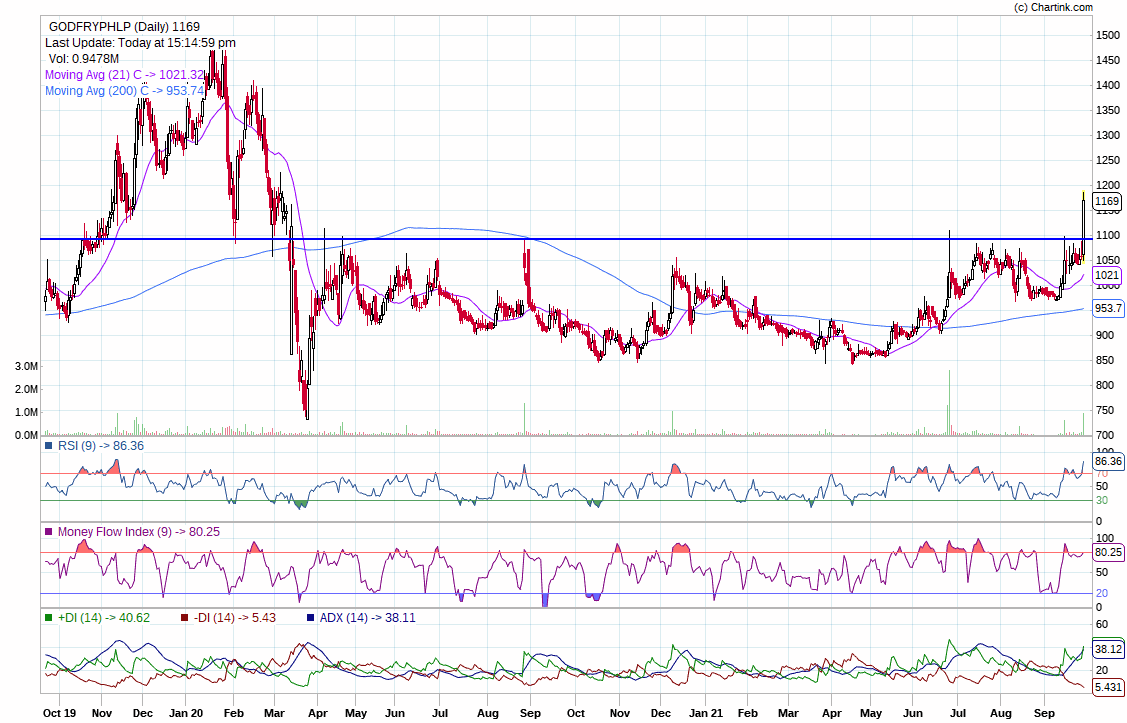
Task: Click the Jan 21 date axis label
Action: pyautogui.click(x=708, y=714)
